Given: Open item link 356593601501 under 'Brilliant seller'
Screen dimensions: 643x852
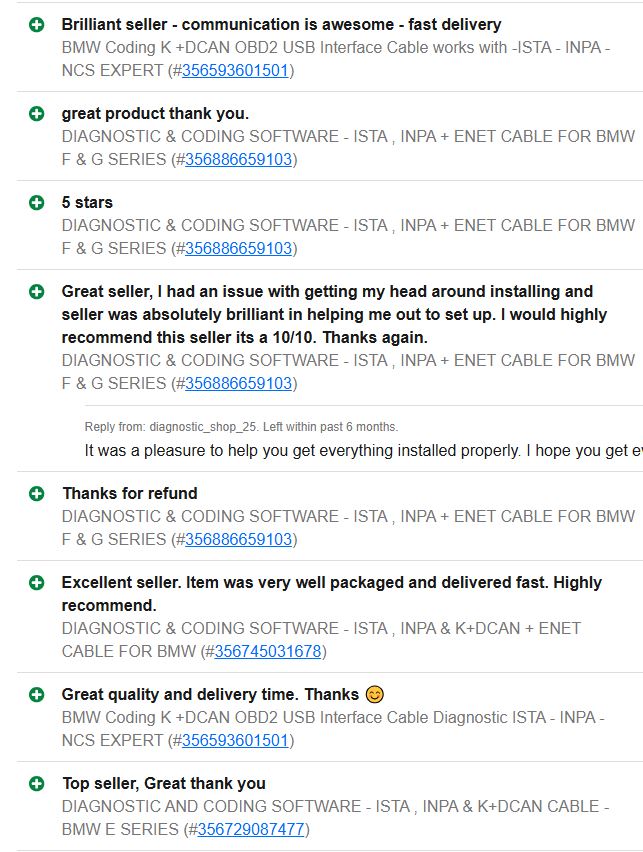Looking at the screenshot, I should coord(235,71).
